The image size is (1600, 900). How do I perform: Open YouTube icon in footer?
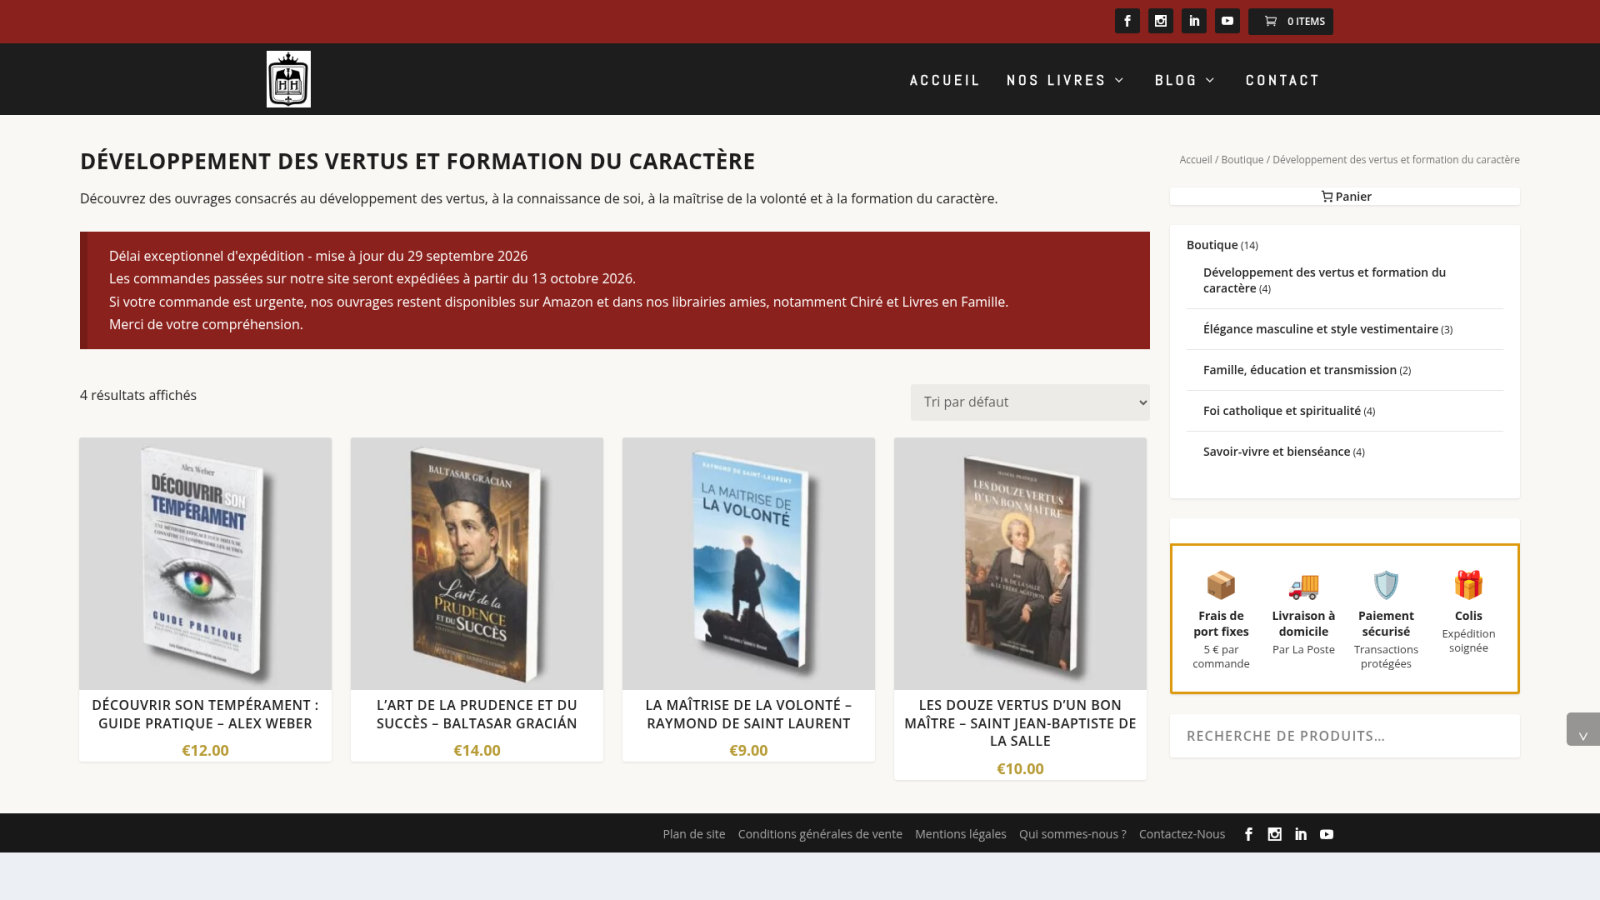click(x=1326, y=834)
